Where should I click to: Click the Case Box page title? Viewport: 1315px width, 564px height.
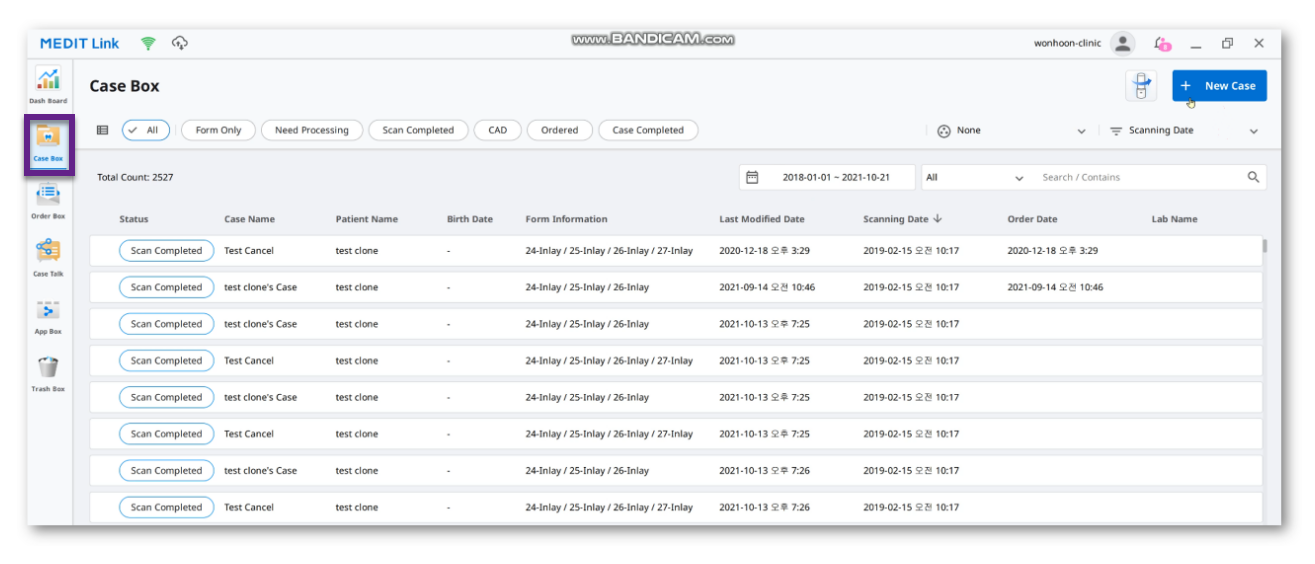click(124, 86)
